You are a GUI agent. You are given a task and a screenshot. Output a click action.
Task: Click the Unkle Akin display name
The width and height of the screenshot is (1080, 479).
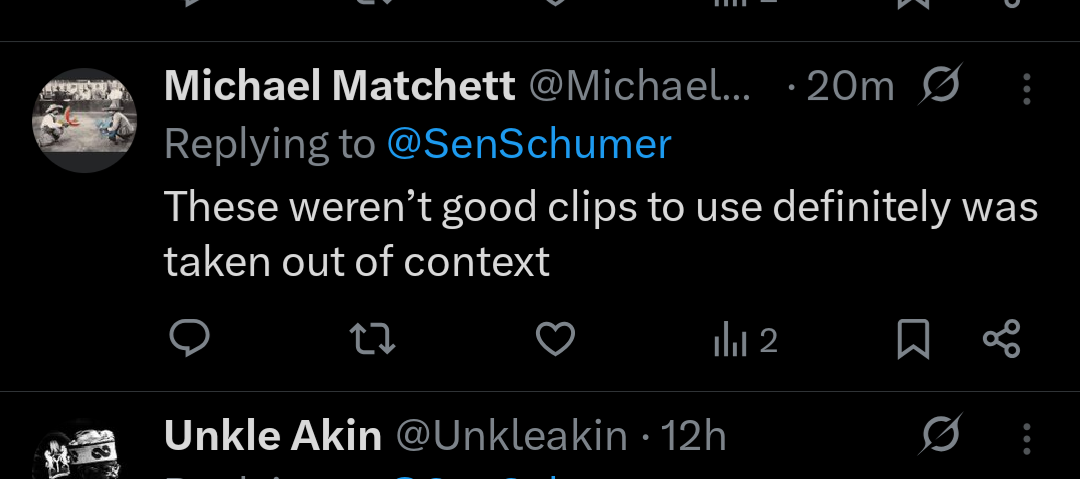pyautogui.click(x=272, y=436)
